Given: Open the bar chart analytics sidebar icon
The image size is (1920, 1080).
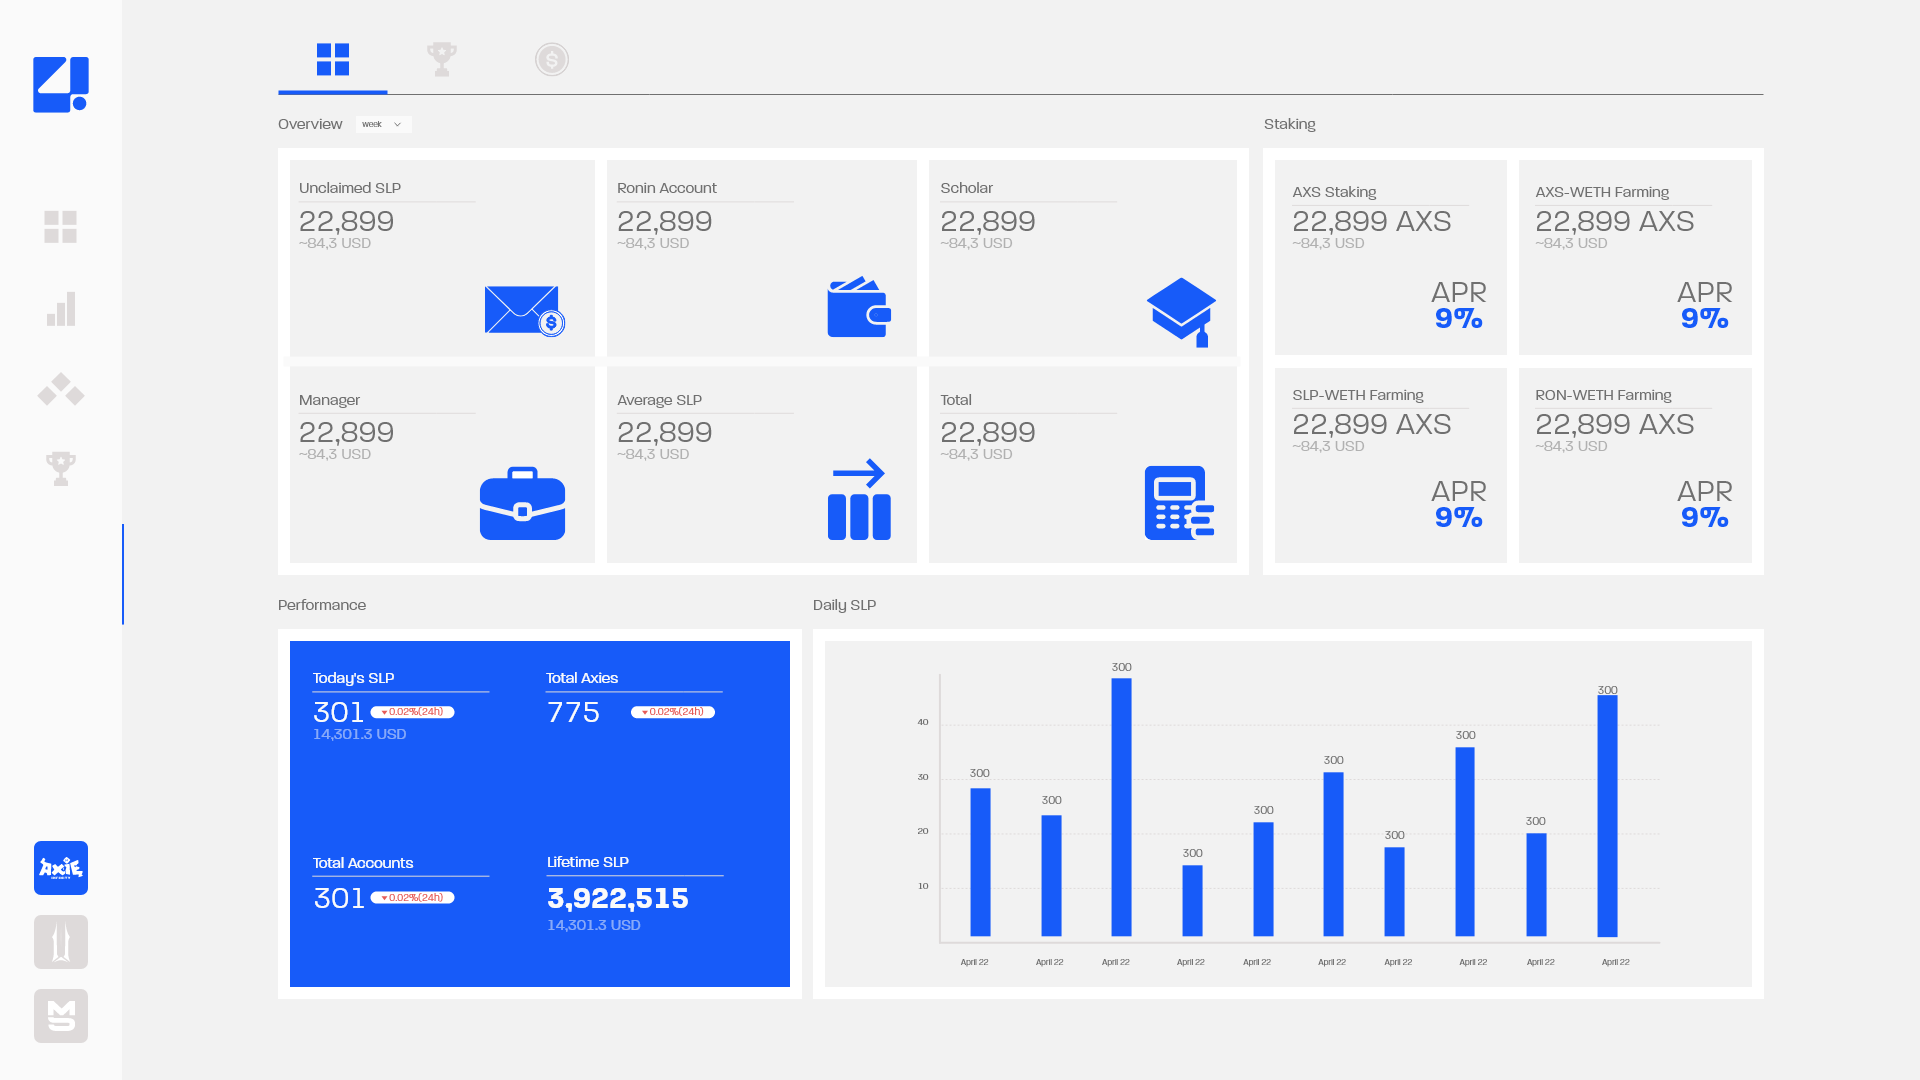Looking at the screenshot, I should pyautogui.click(x=61, y=309).
